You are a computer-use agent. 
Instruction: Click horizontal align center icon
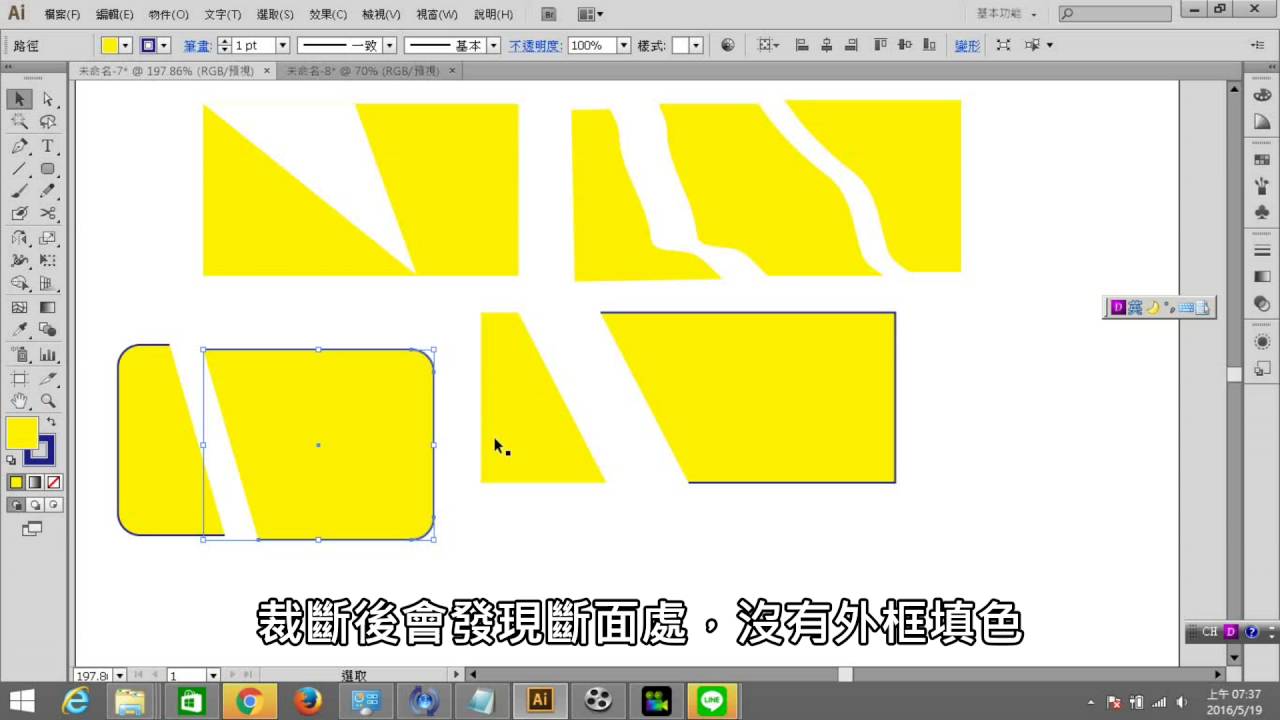[x=826, y=45]
